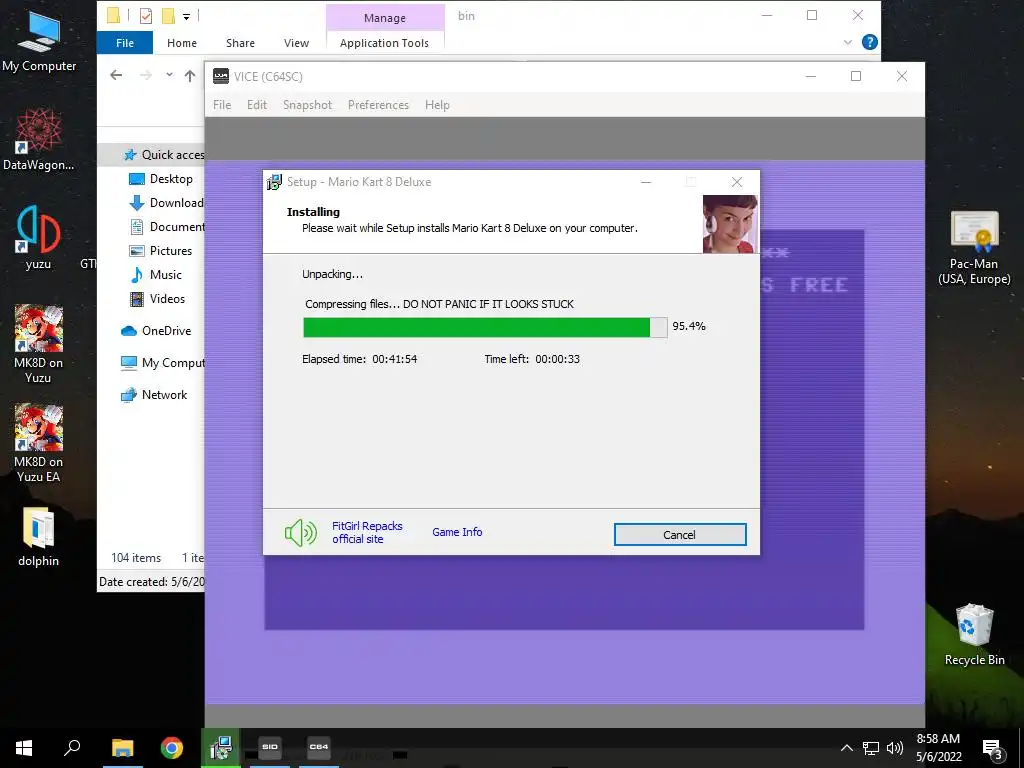
Task: Open the VICE File menu
Action: (x=222, y=104)
